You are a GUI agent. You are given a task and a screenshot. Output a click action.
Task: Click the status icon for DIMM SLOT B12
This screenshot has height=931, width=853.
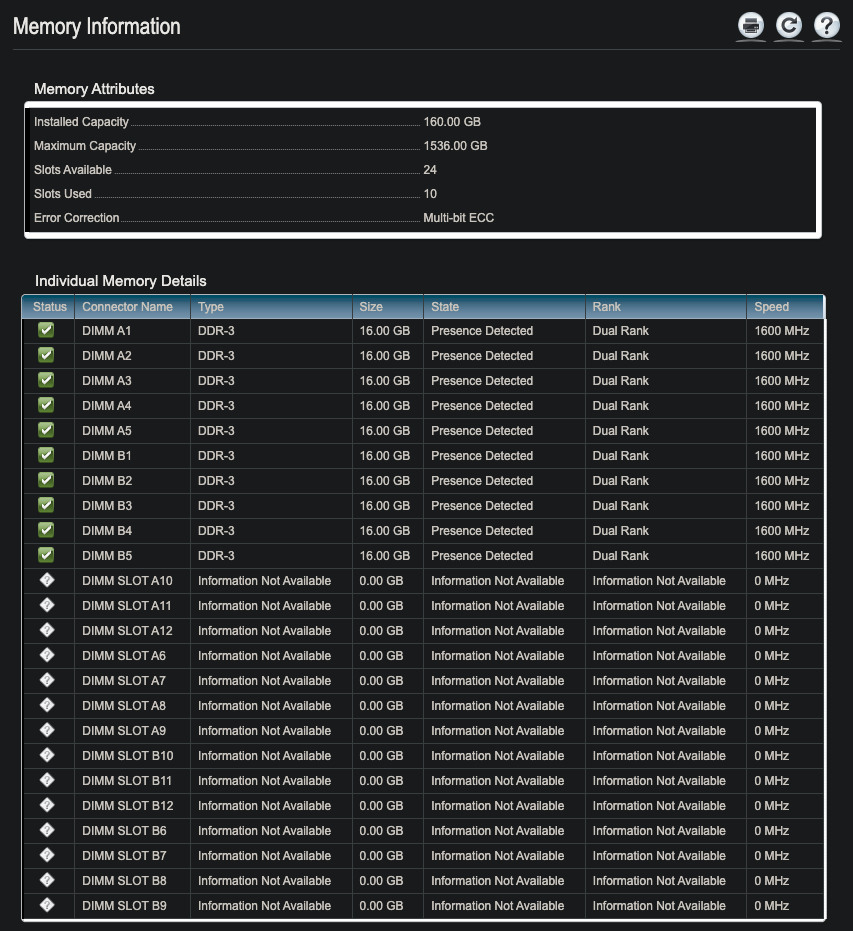coord(46,805)
